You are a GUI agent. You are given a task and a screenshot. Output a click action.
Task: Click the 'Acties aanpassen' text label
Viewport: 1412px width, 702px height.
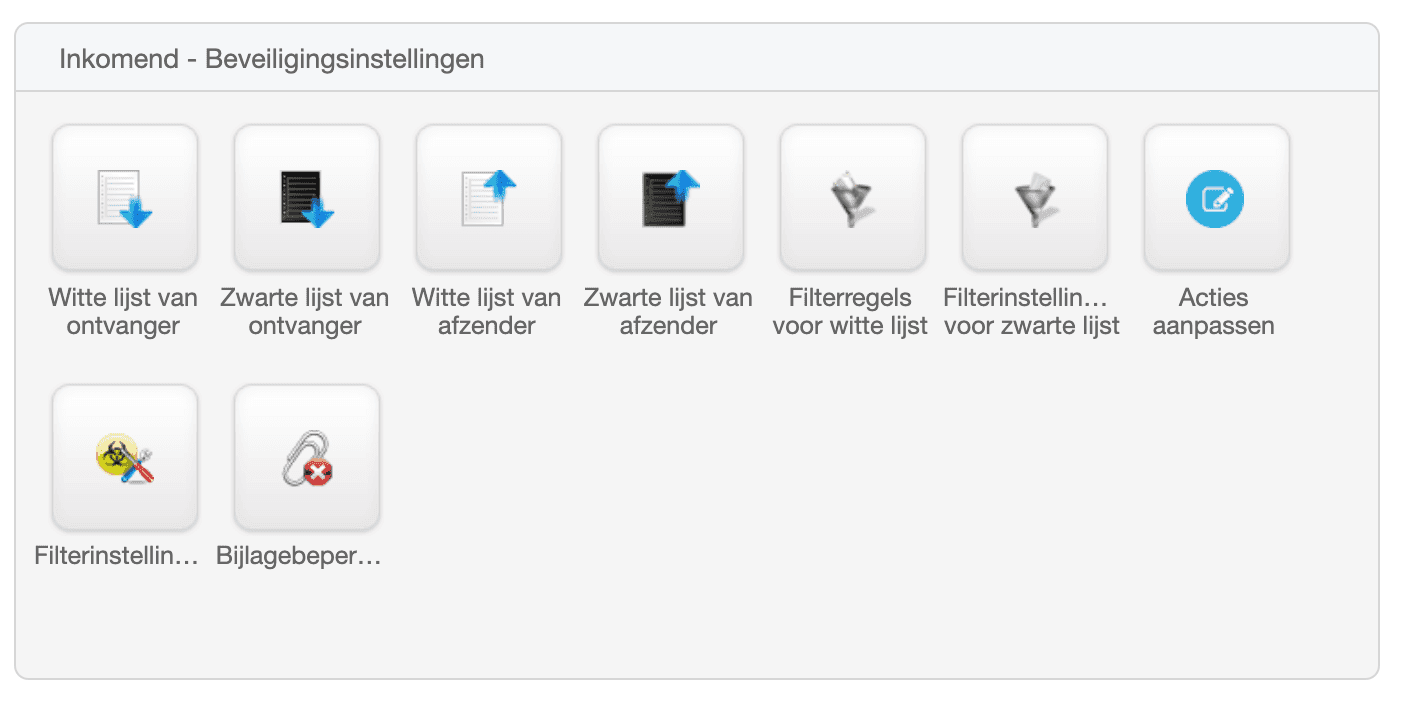coord(1213,312)
